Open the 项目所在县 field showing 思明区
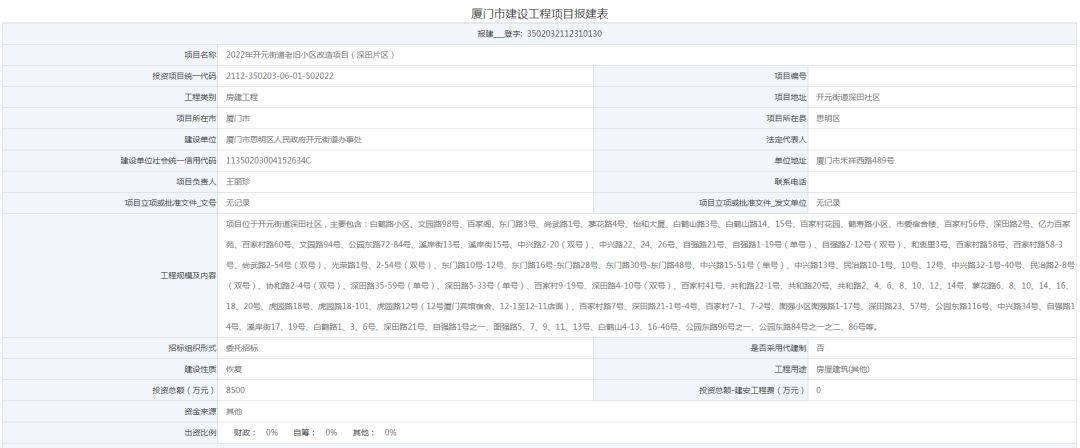This screenshot has height=448, width=1080. click(828, 118)
